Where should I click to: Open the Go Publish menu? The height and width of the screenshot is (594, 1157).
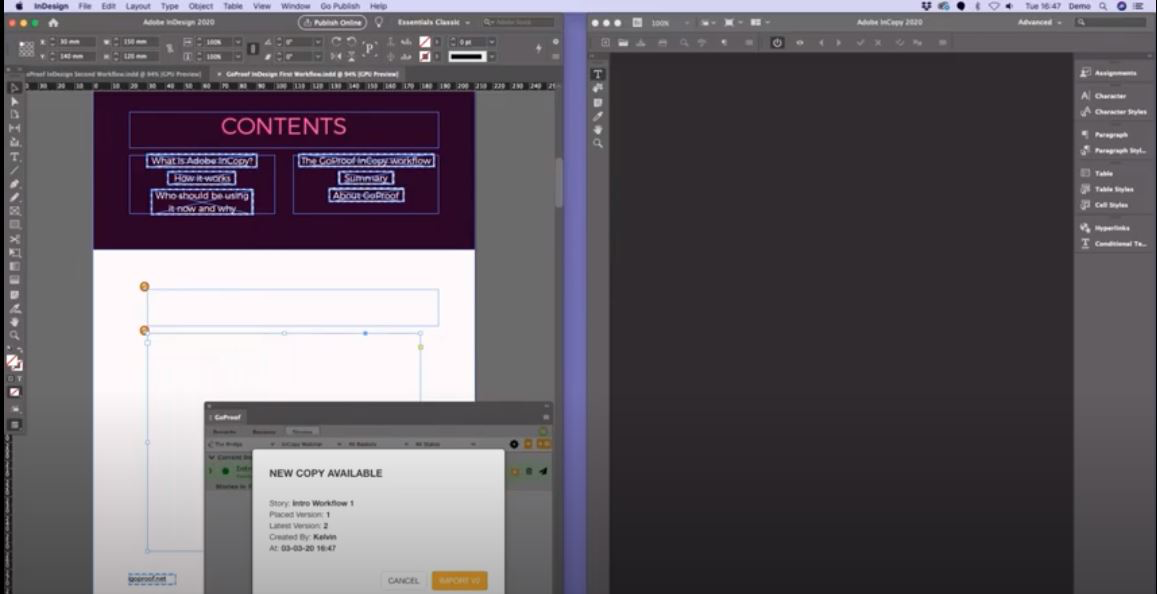pyautogui.click(x=340, y=6)
